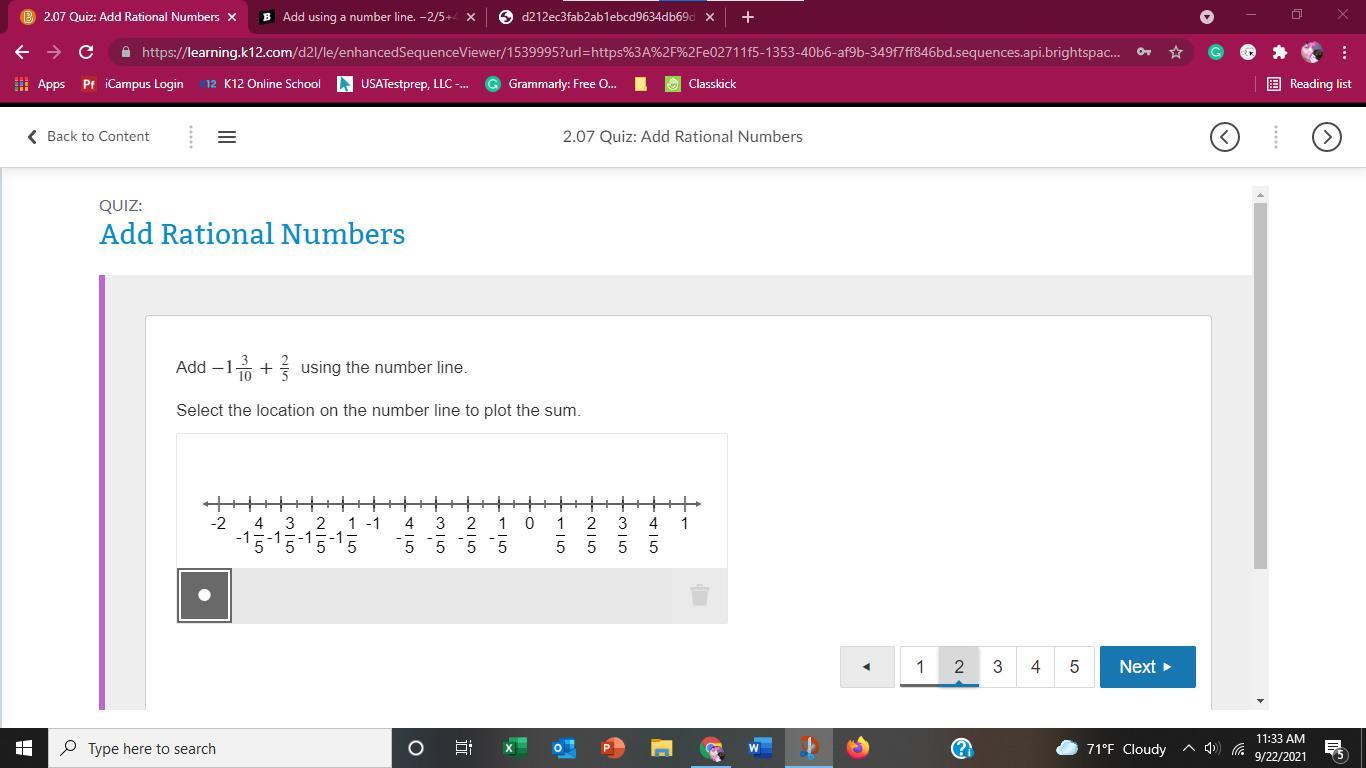Go to previous question with back arrow
Screen dimensions: 1366x768
[x=866, y=667]
